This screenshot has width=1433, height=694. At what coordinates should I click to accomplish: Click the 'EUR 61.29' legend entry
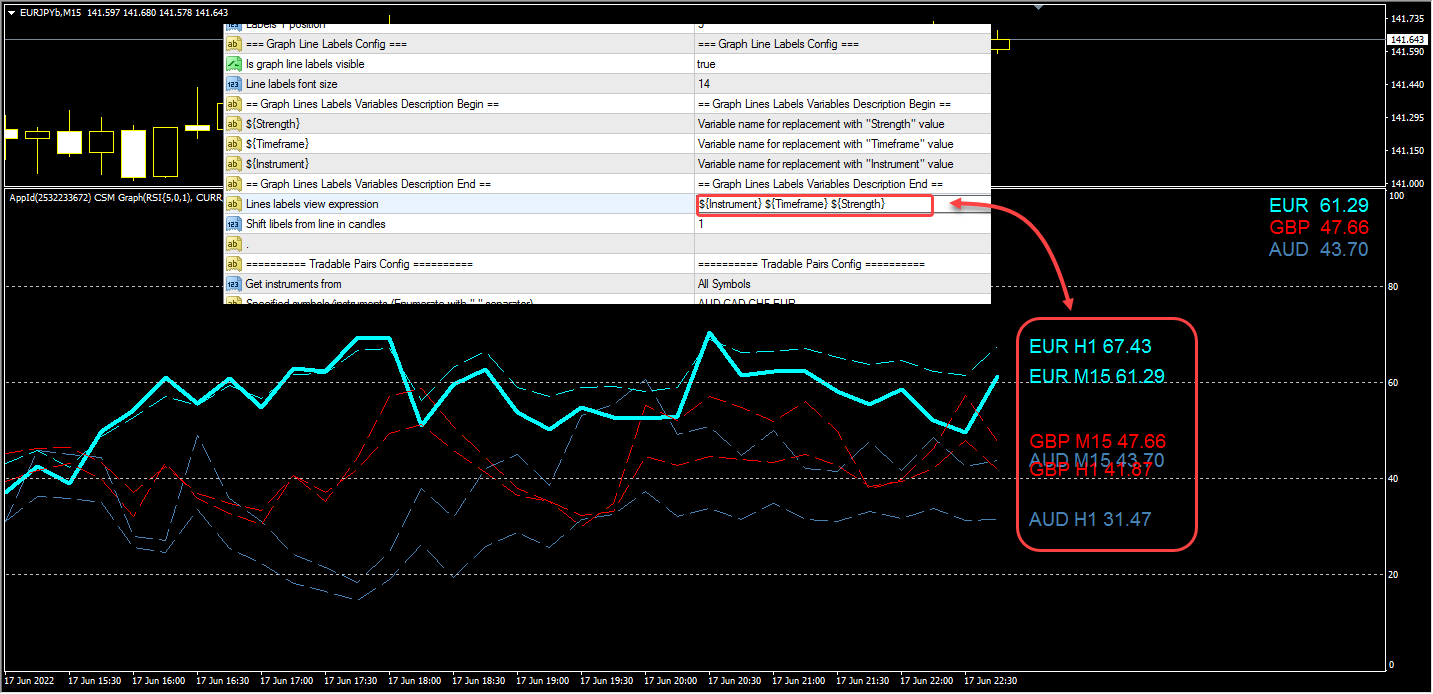1318,205
